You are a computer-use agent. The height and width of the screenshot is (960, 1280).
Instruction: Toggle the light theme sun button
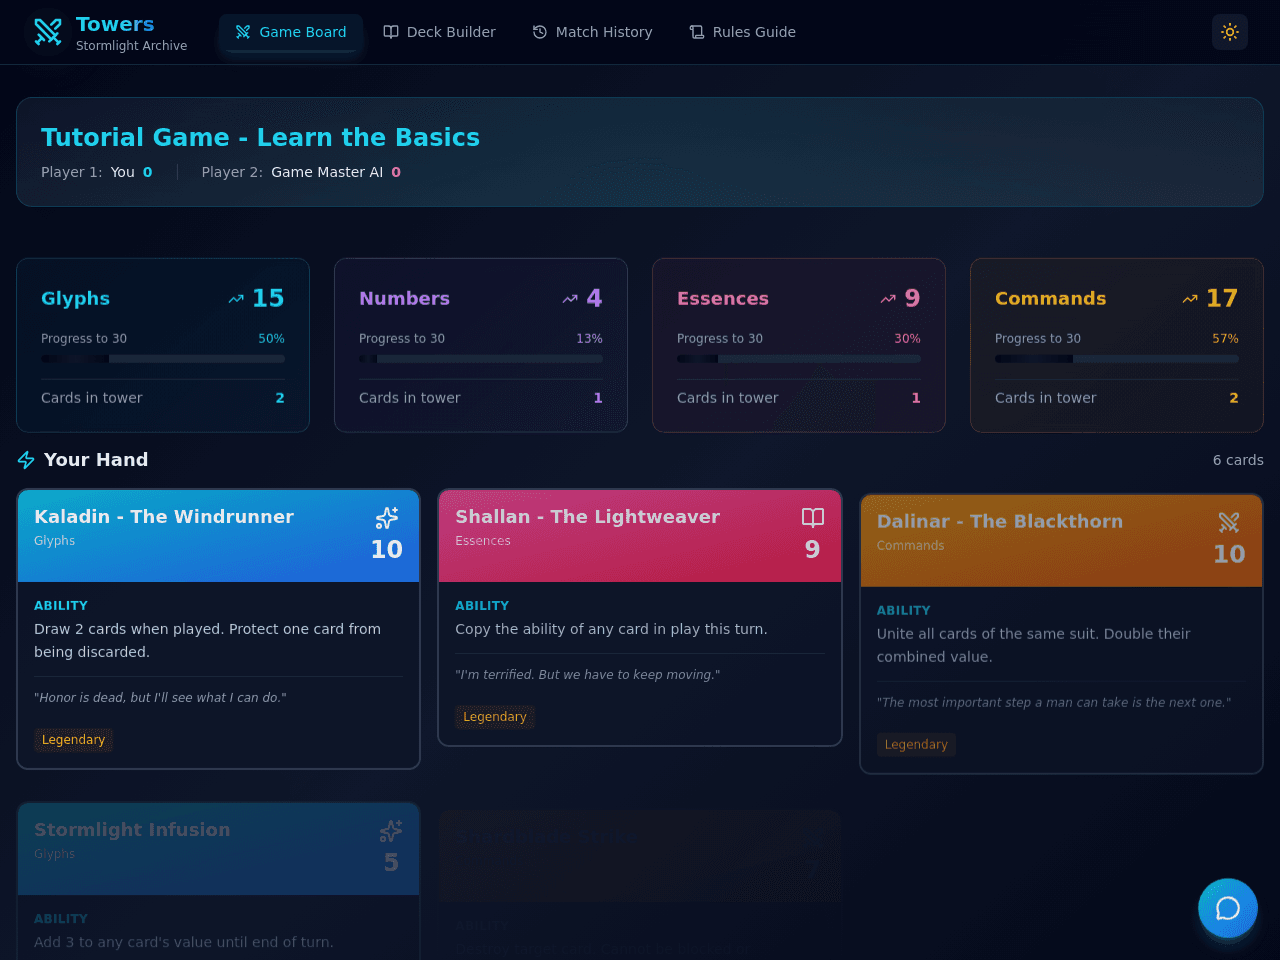1230,32
